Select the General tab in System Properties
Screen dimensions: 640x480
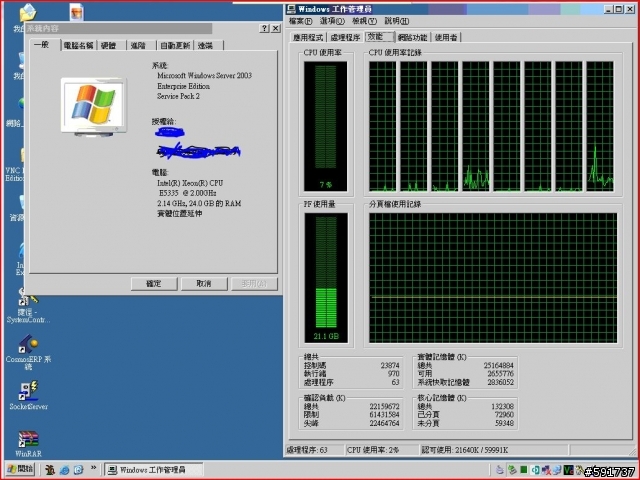[44, 44]
